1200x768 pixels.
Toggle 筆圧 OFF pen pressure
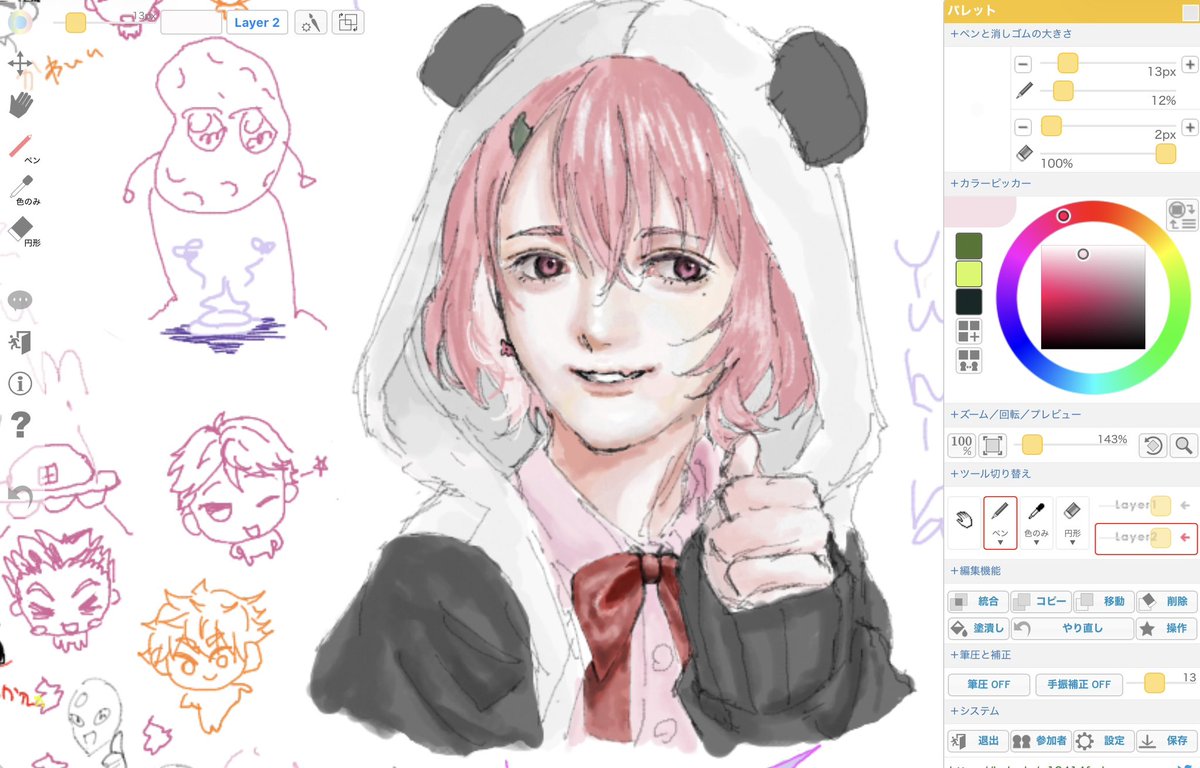coord(988,685)
